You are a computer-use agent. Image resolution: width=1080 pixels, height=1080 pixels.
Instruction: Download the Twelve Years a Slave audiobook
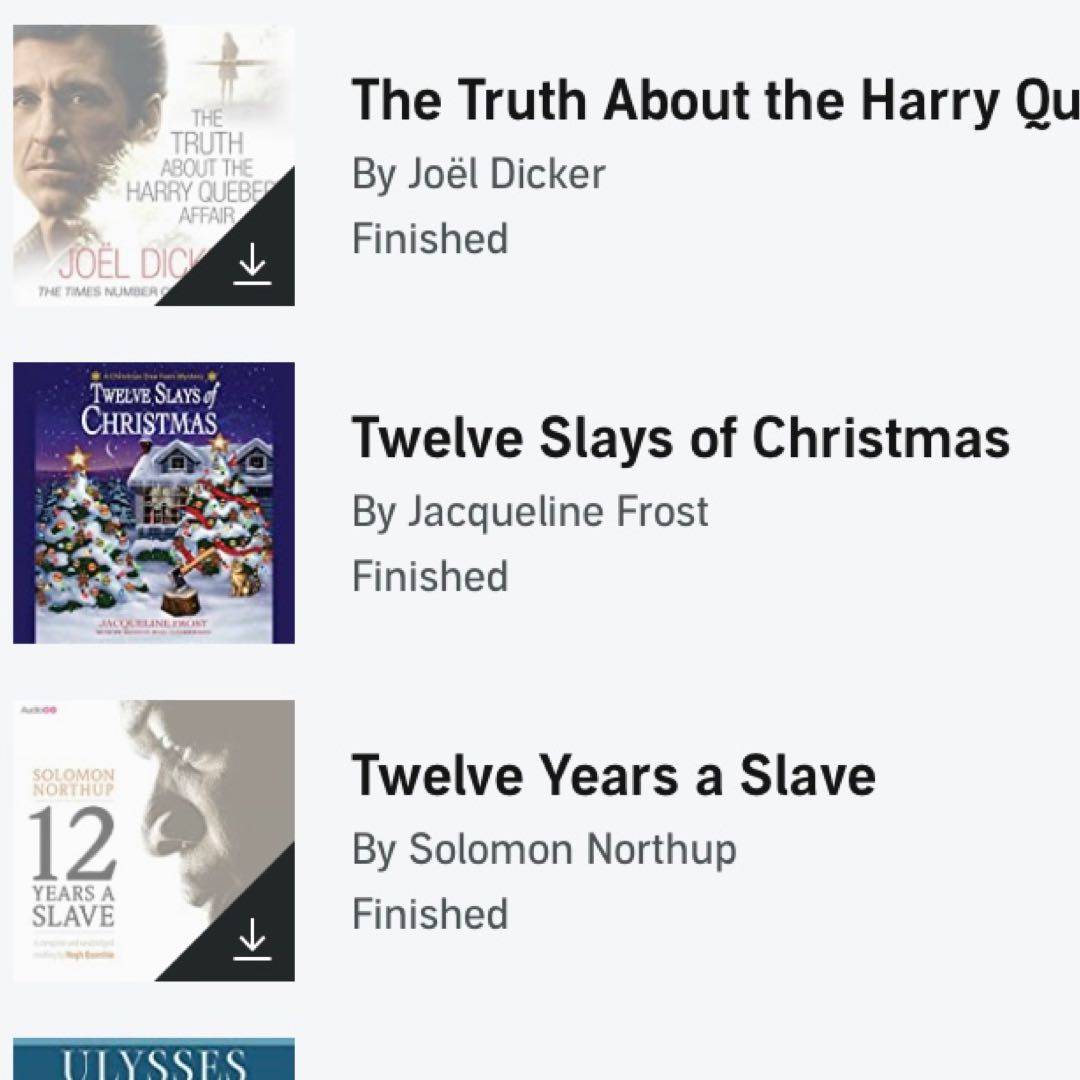tap(252, 940)
